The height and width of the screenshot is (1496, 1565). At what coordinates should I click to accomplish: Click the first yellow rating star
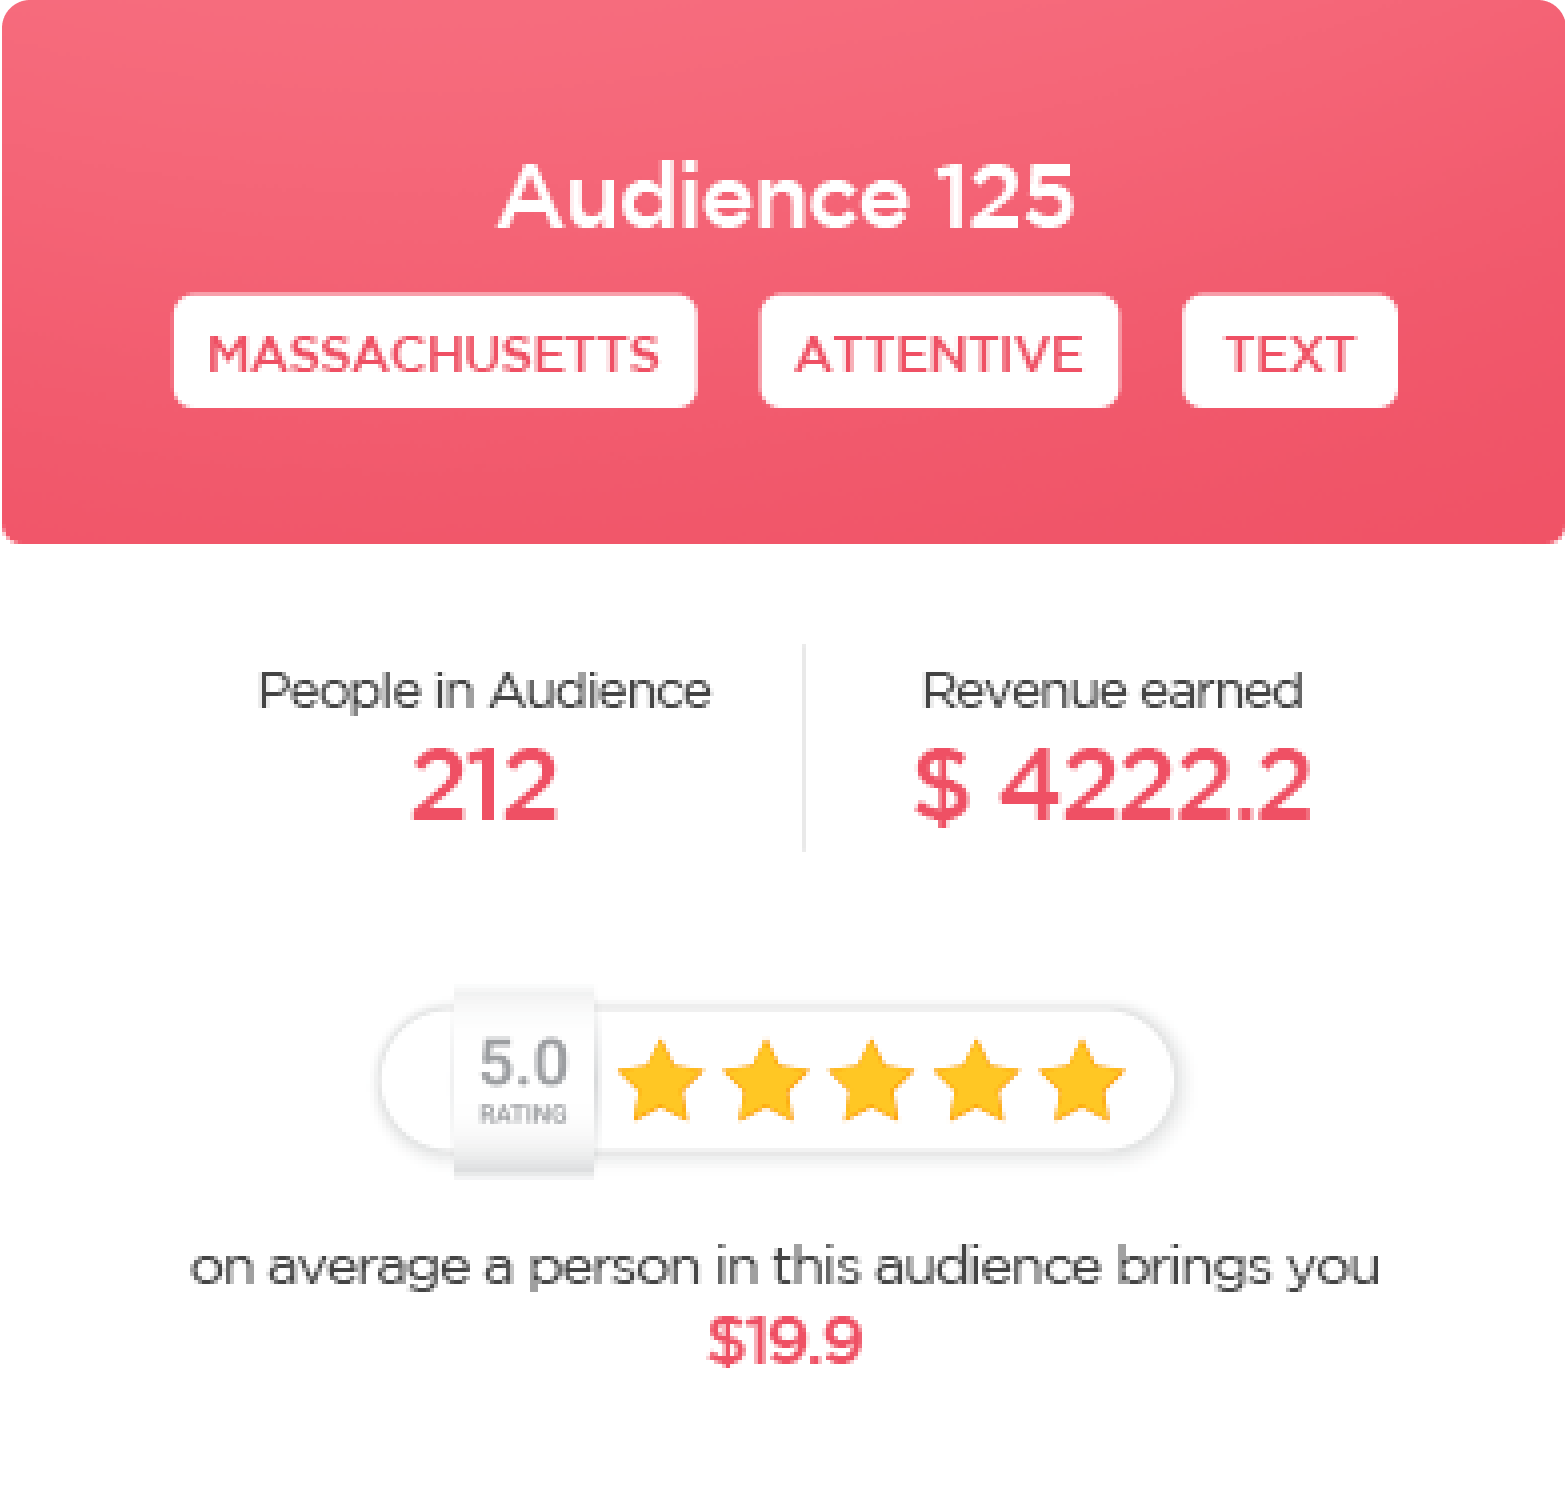[x=661, y=1080]
